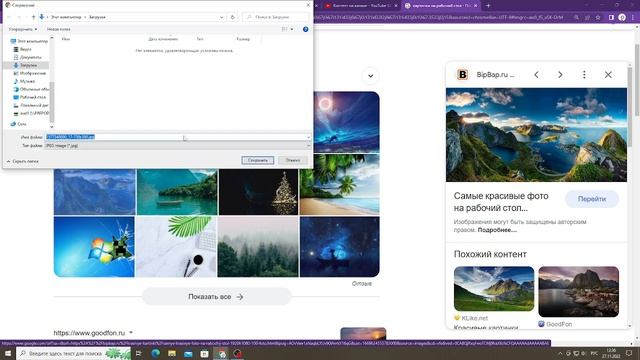Image resolution: width=640 pixels, height=360 pixels.
Task: Click Новая папка button
Action: click(58, 29)
